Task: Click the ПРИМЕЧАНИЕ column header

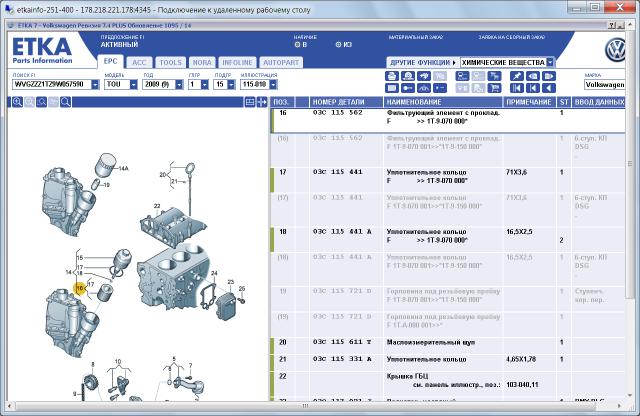Action: pos(529,102)
